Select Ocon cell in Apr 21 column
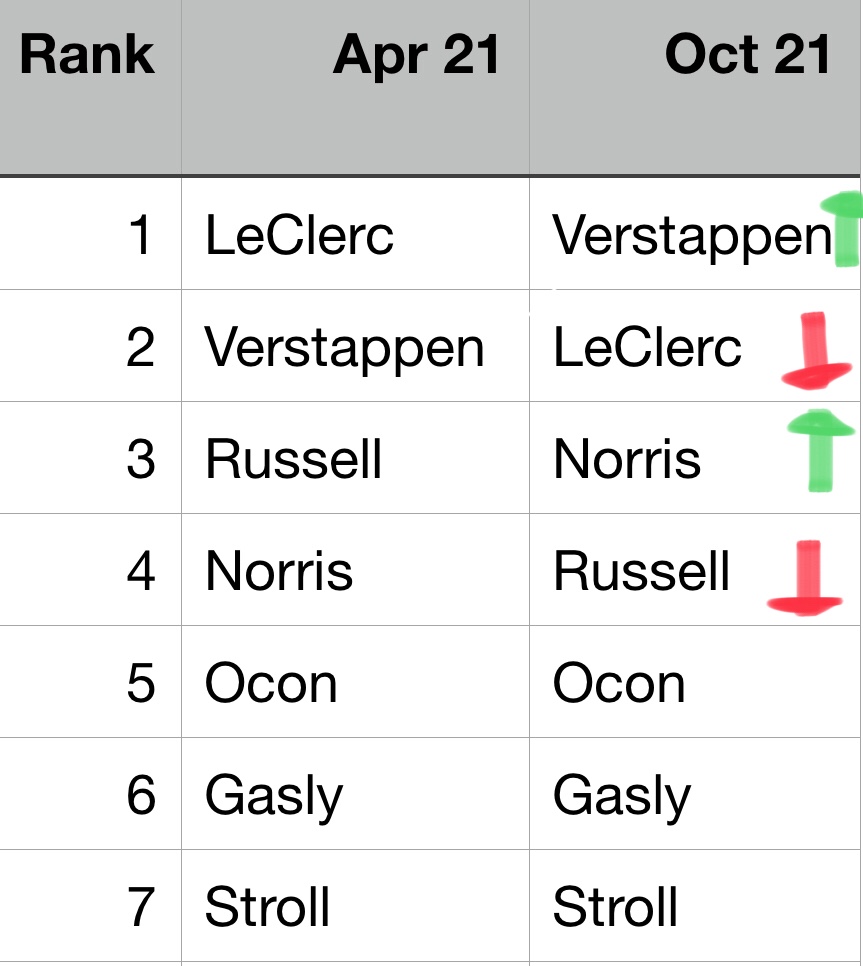 (271, 684)
